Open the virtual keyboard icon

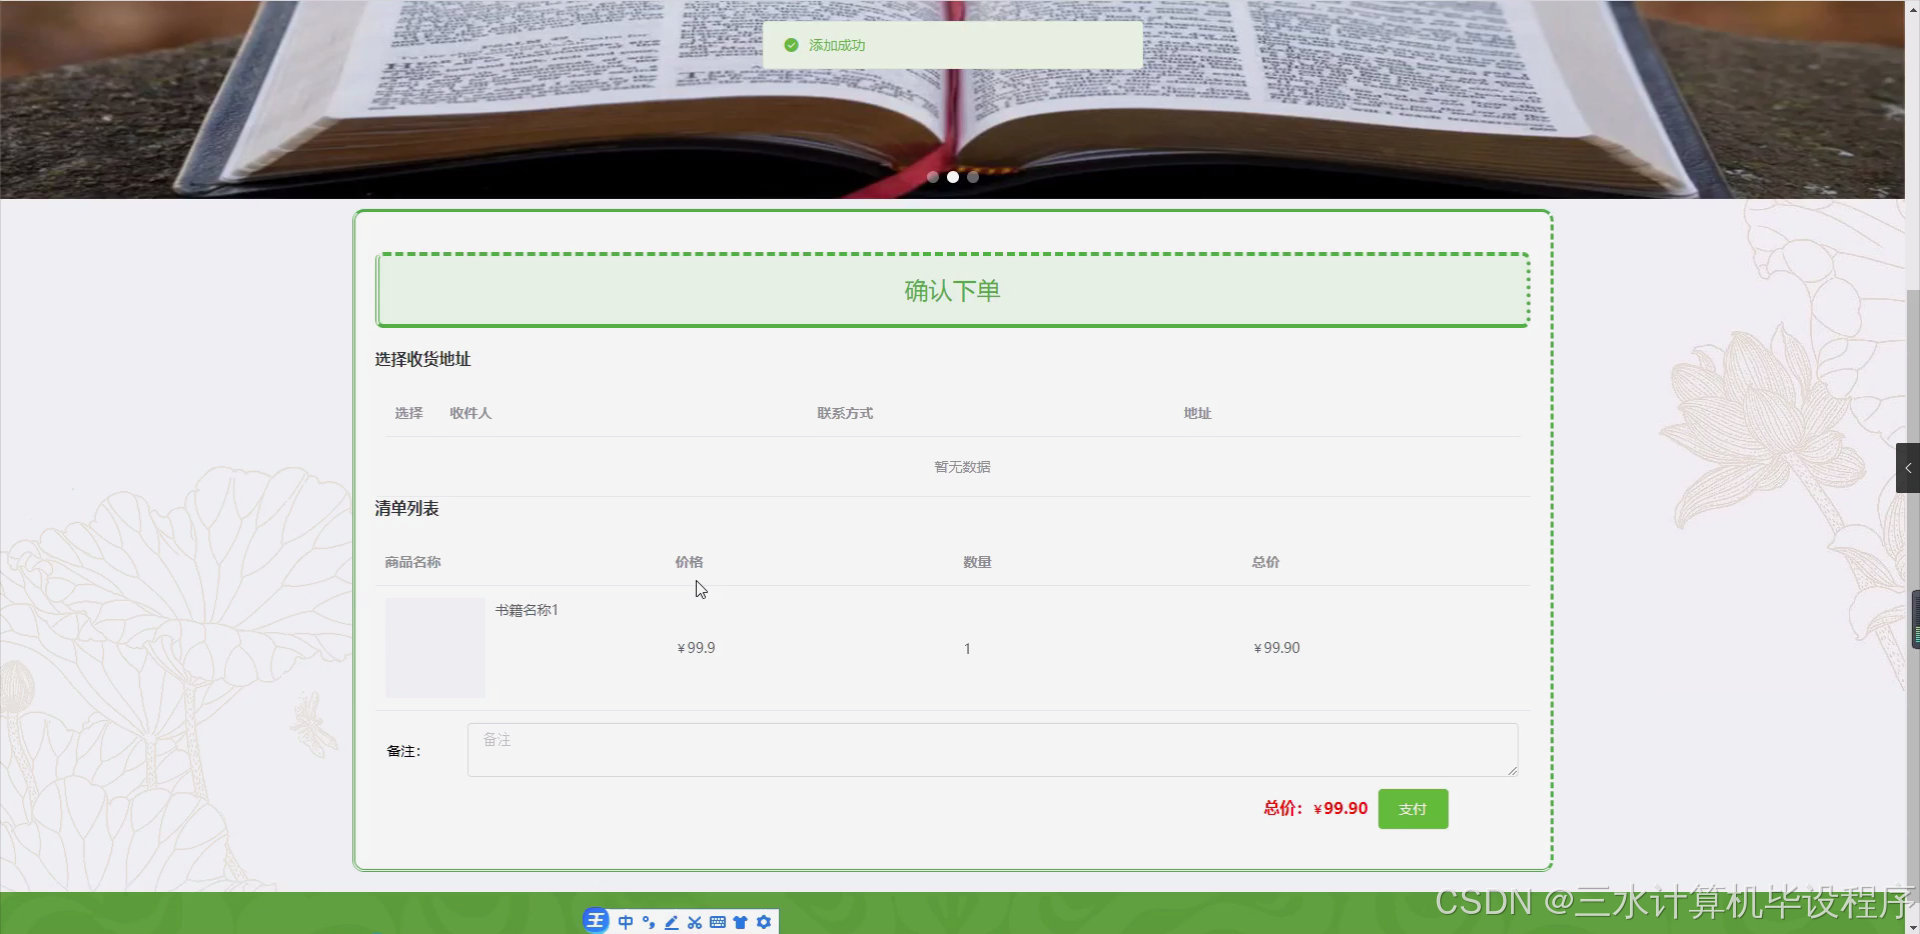pyautogui.click(x=718, y=921)
